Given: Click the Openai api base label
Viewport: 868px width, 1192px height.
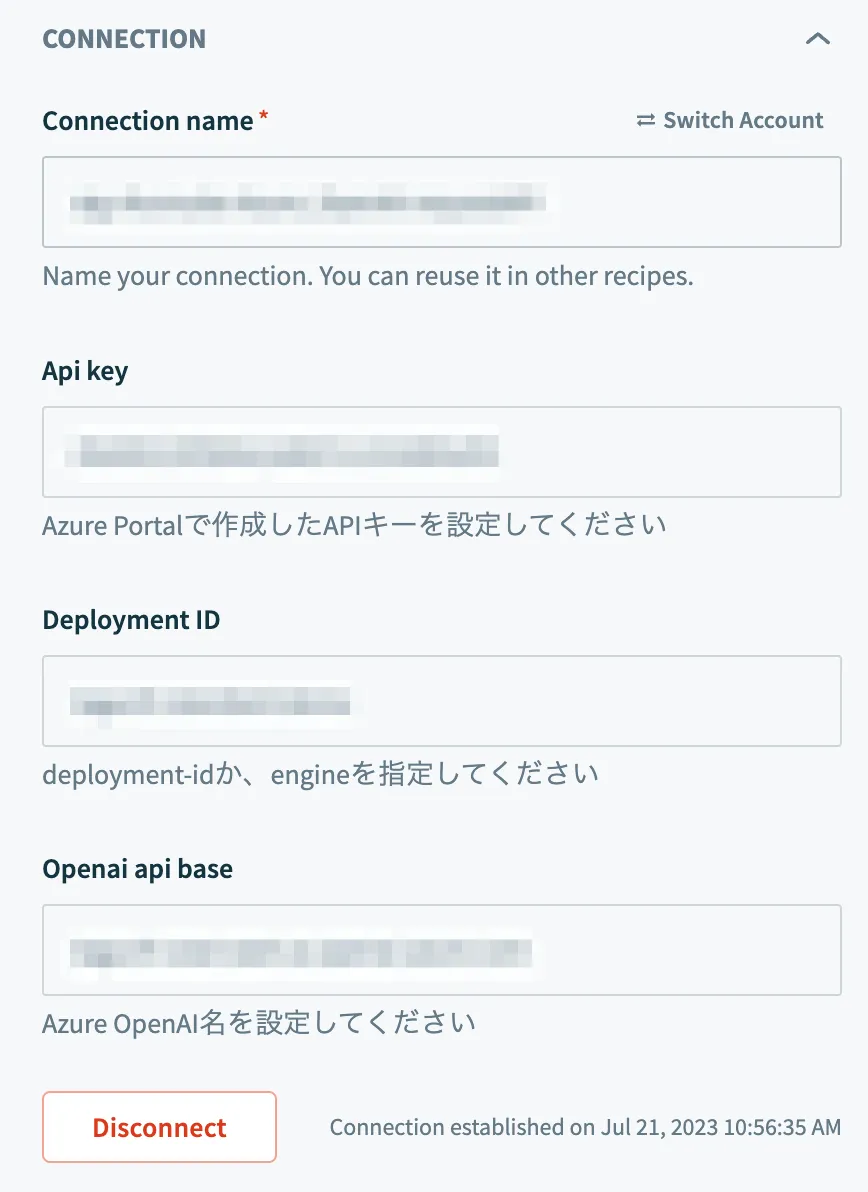Looking at the screenshot, I should pos(137,869).
